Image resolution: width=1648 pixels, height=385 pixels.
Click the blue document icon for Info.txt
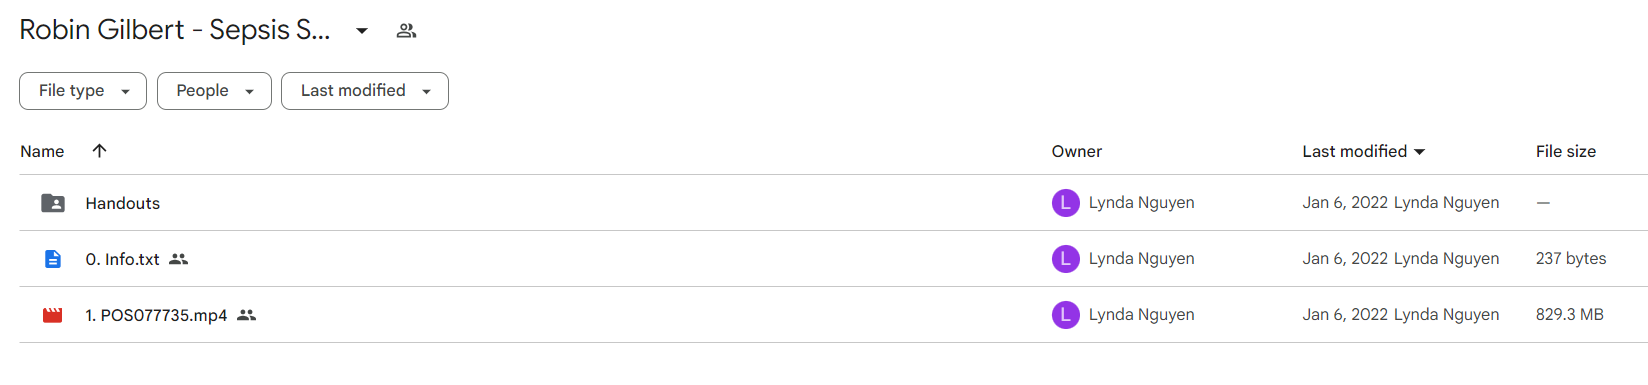pos(53,259)
